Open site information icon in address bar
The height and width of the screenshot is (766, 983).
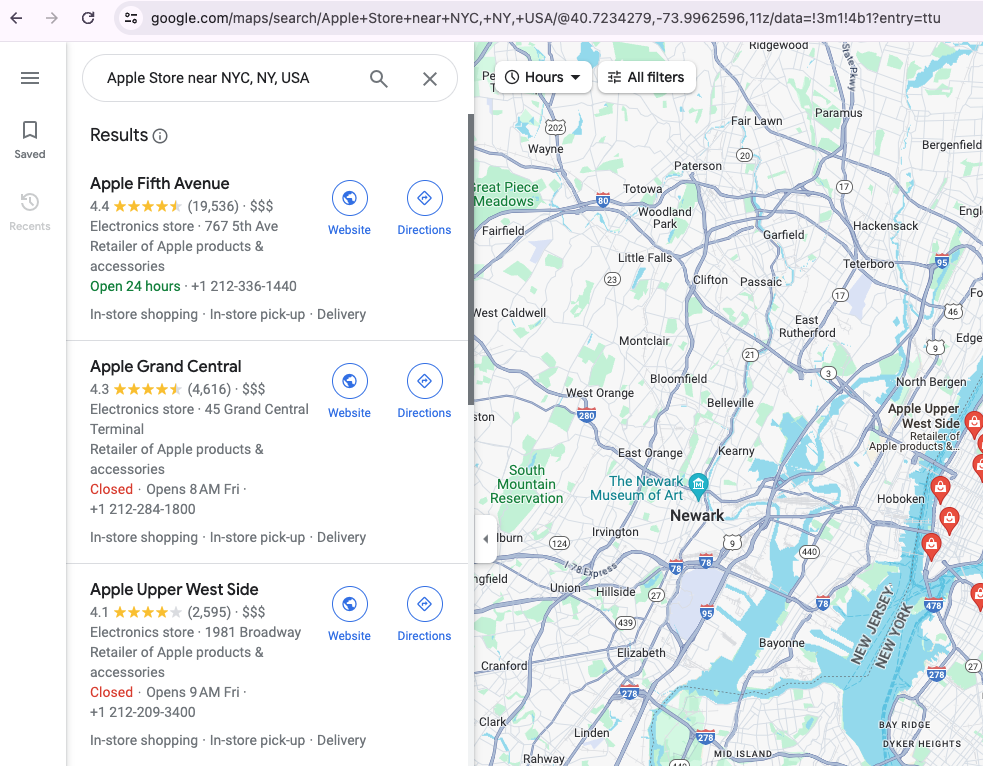[130, 18]
